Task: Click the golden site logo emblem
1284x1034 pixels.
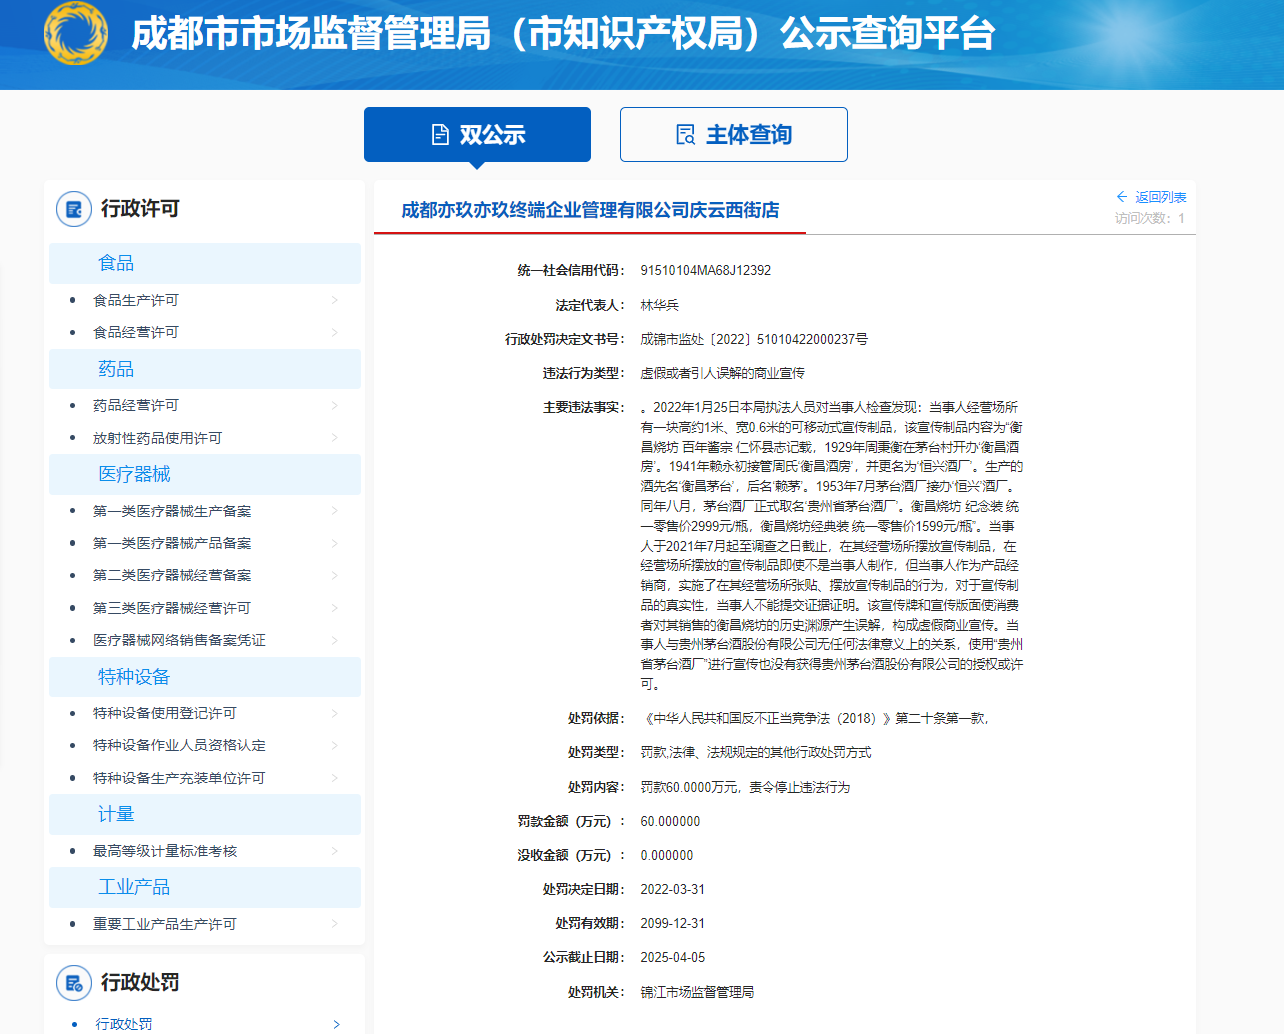Action: [x=76, y=34]
